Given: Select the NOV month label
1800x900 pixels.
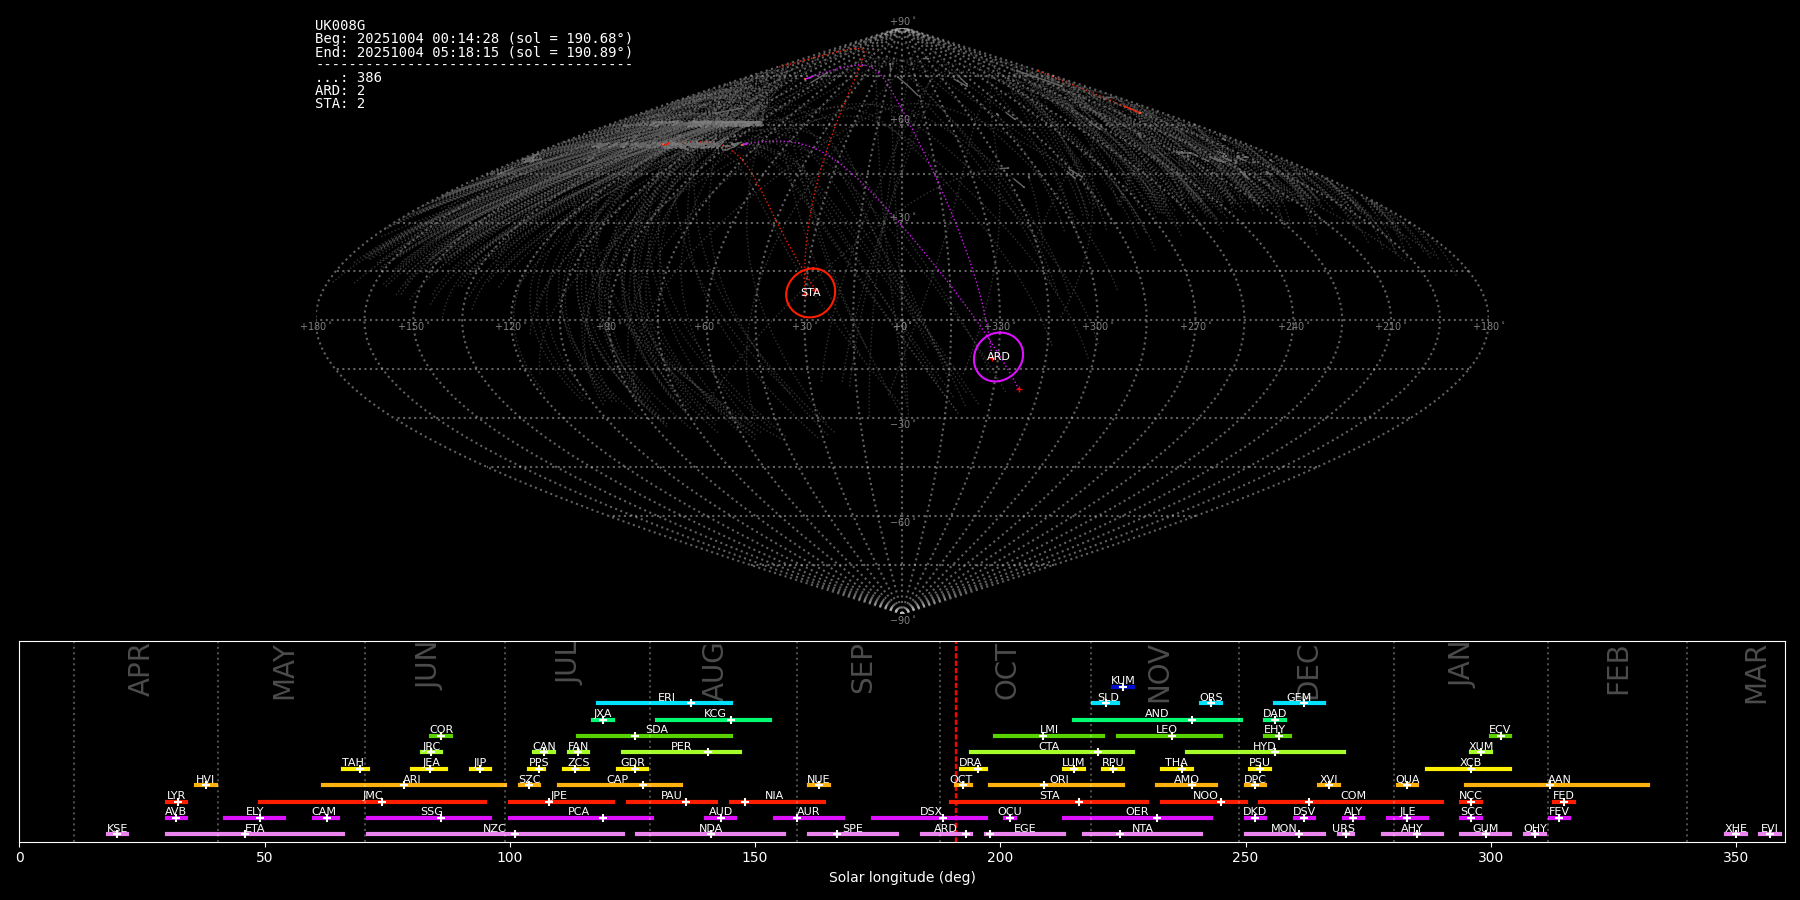Looking at the screenshot, I should coord(1158,674).
